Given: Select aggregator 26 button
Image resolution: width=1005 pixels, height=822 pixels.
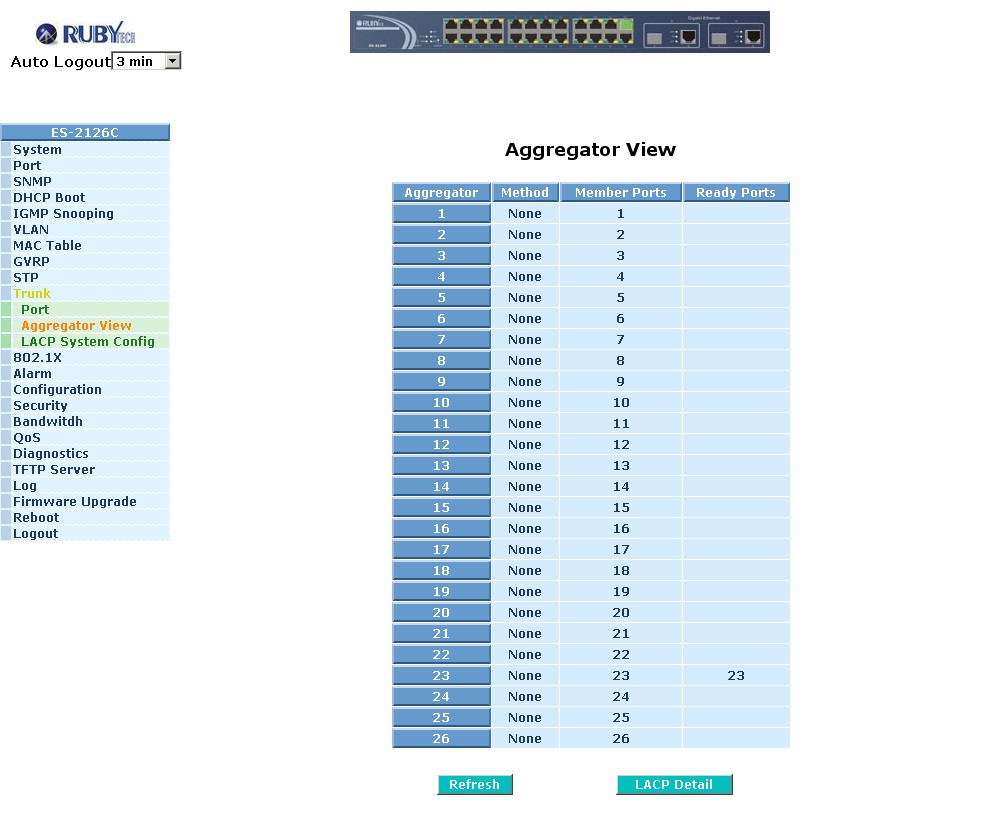Looking at the screenshot, I should 441,739.
